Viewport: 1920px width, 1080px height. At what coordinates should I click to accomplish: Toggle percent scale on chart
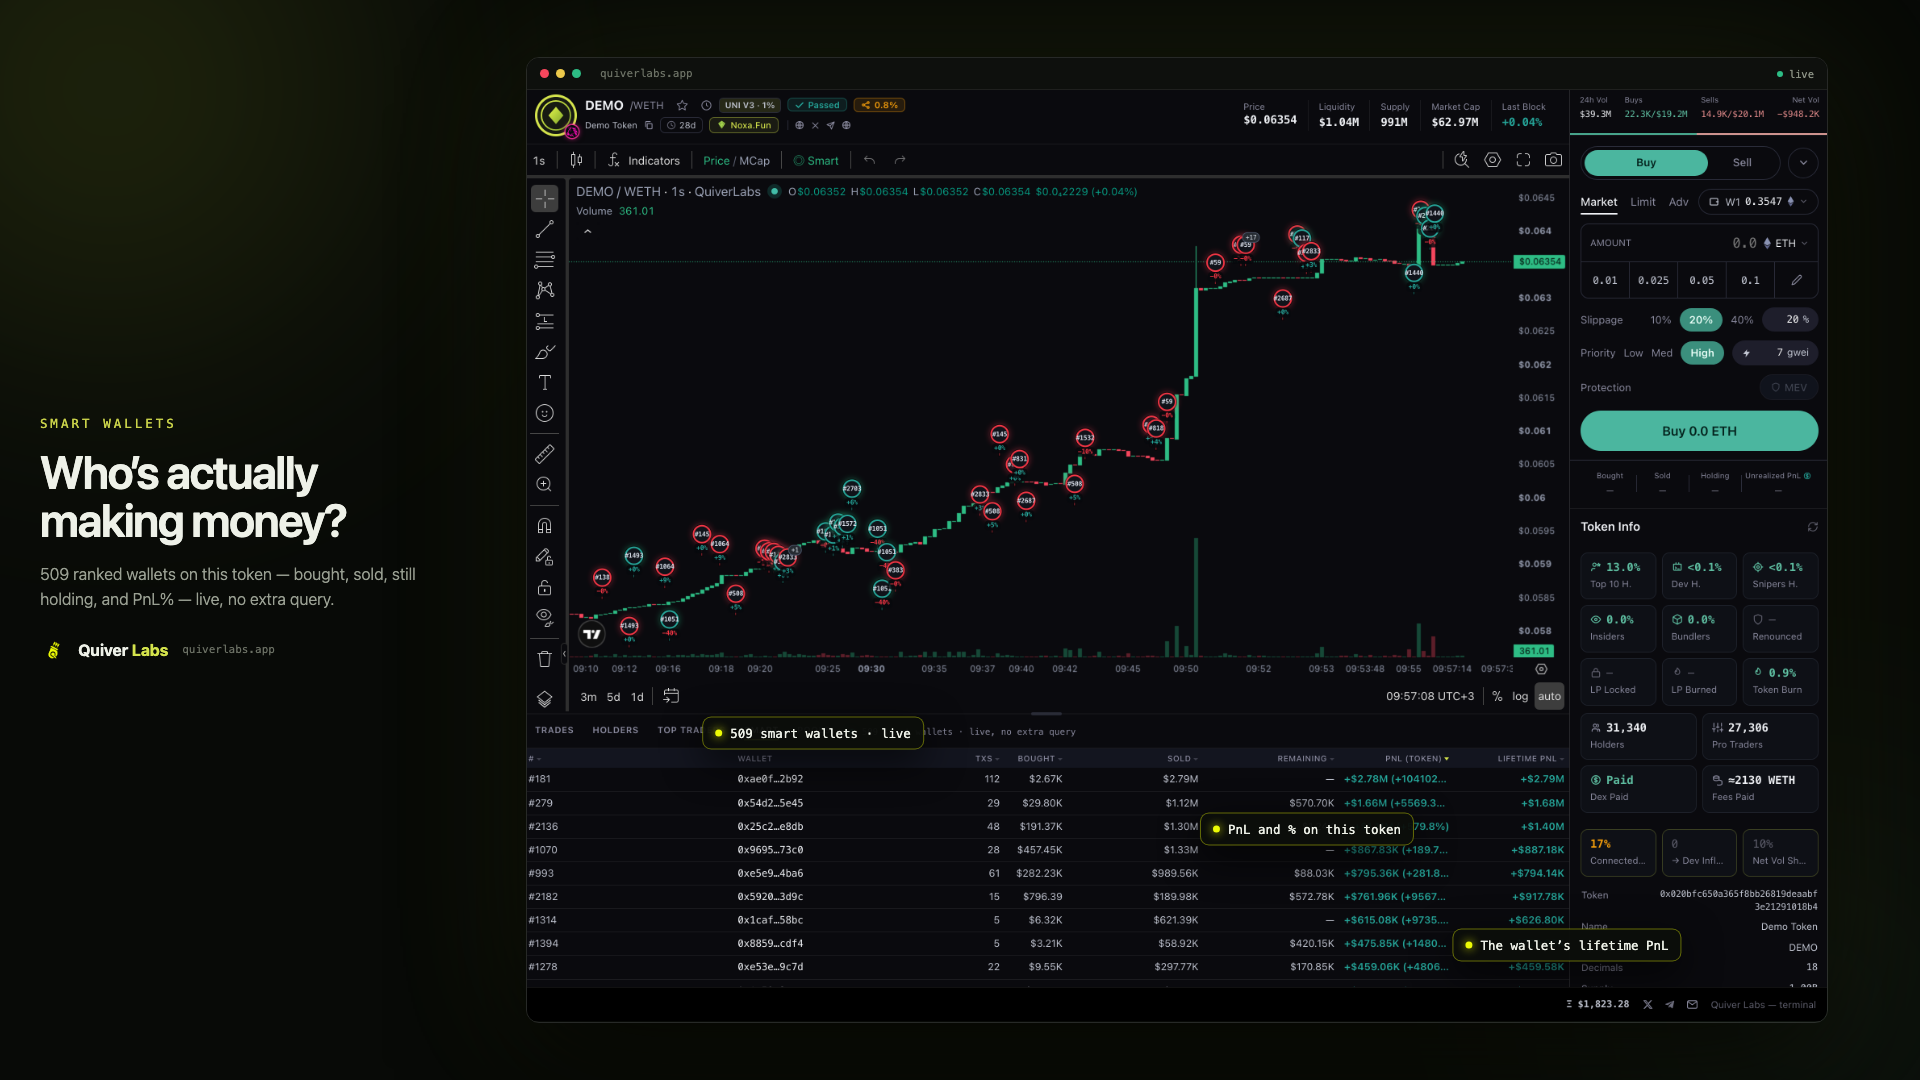1497,696
